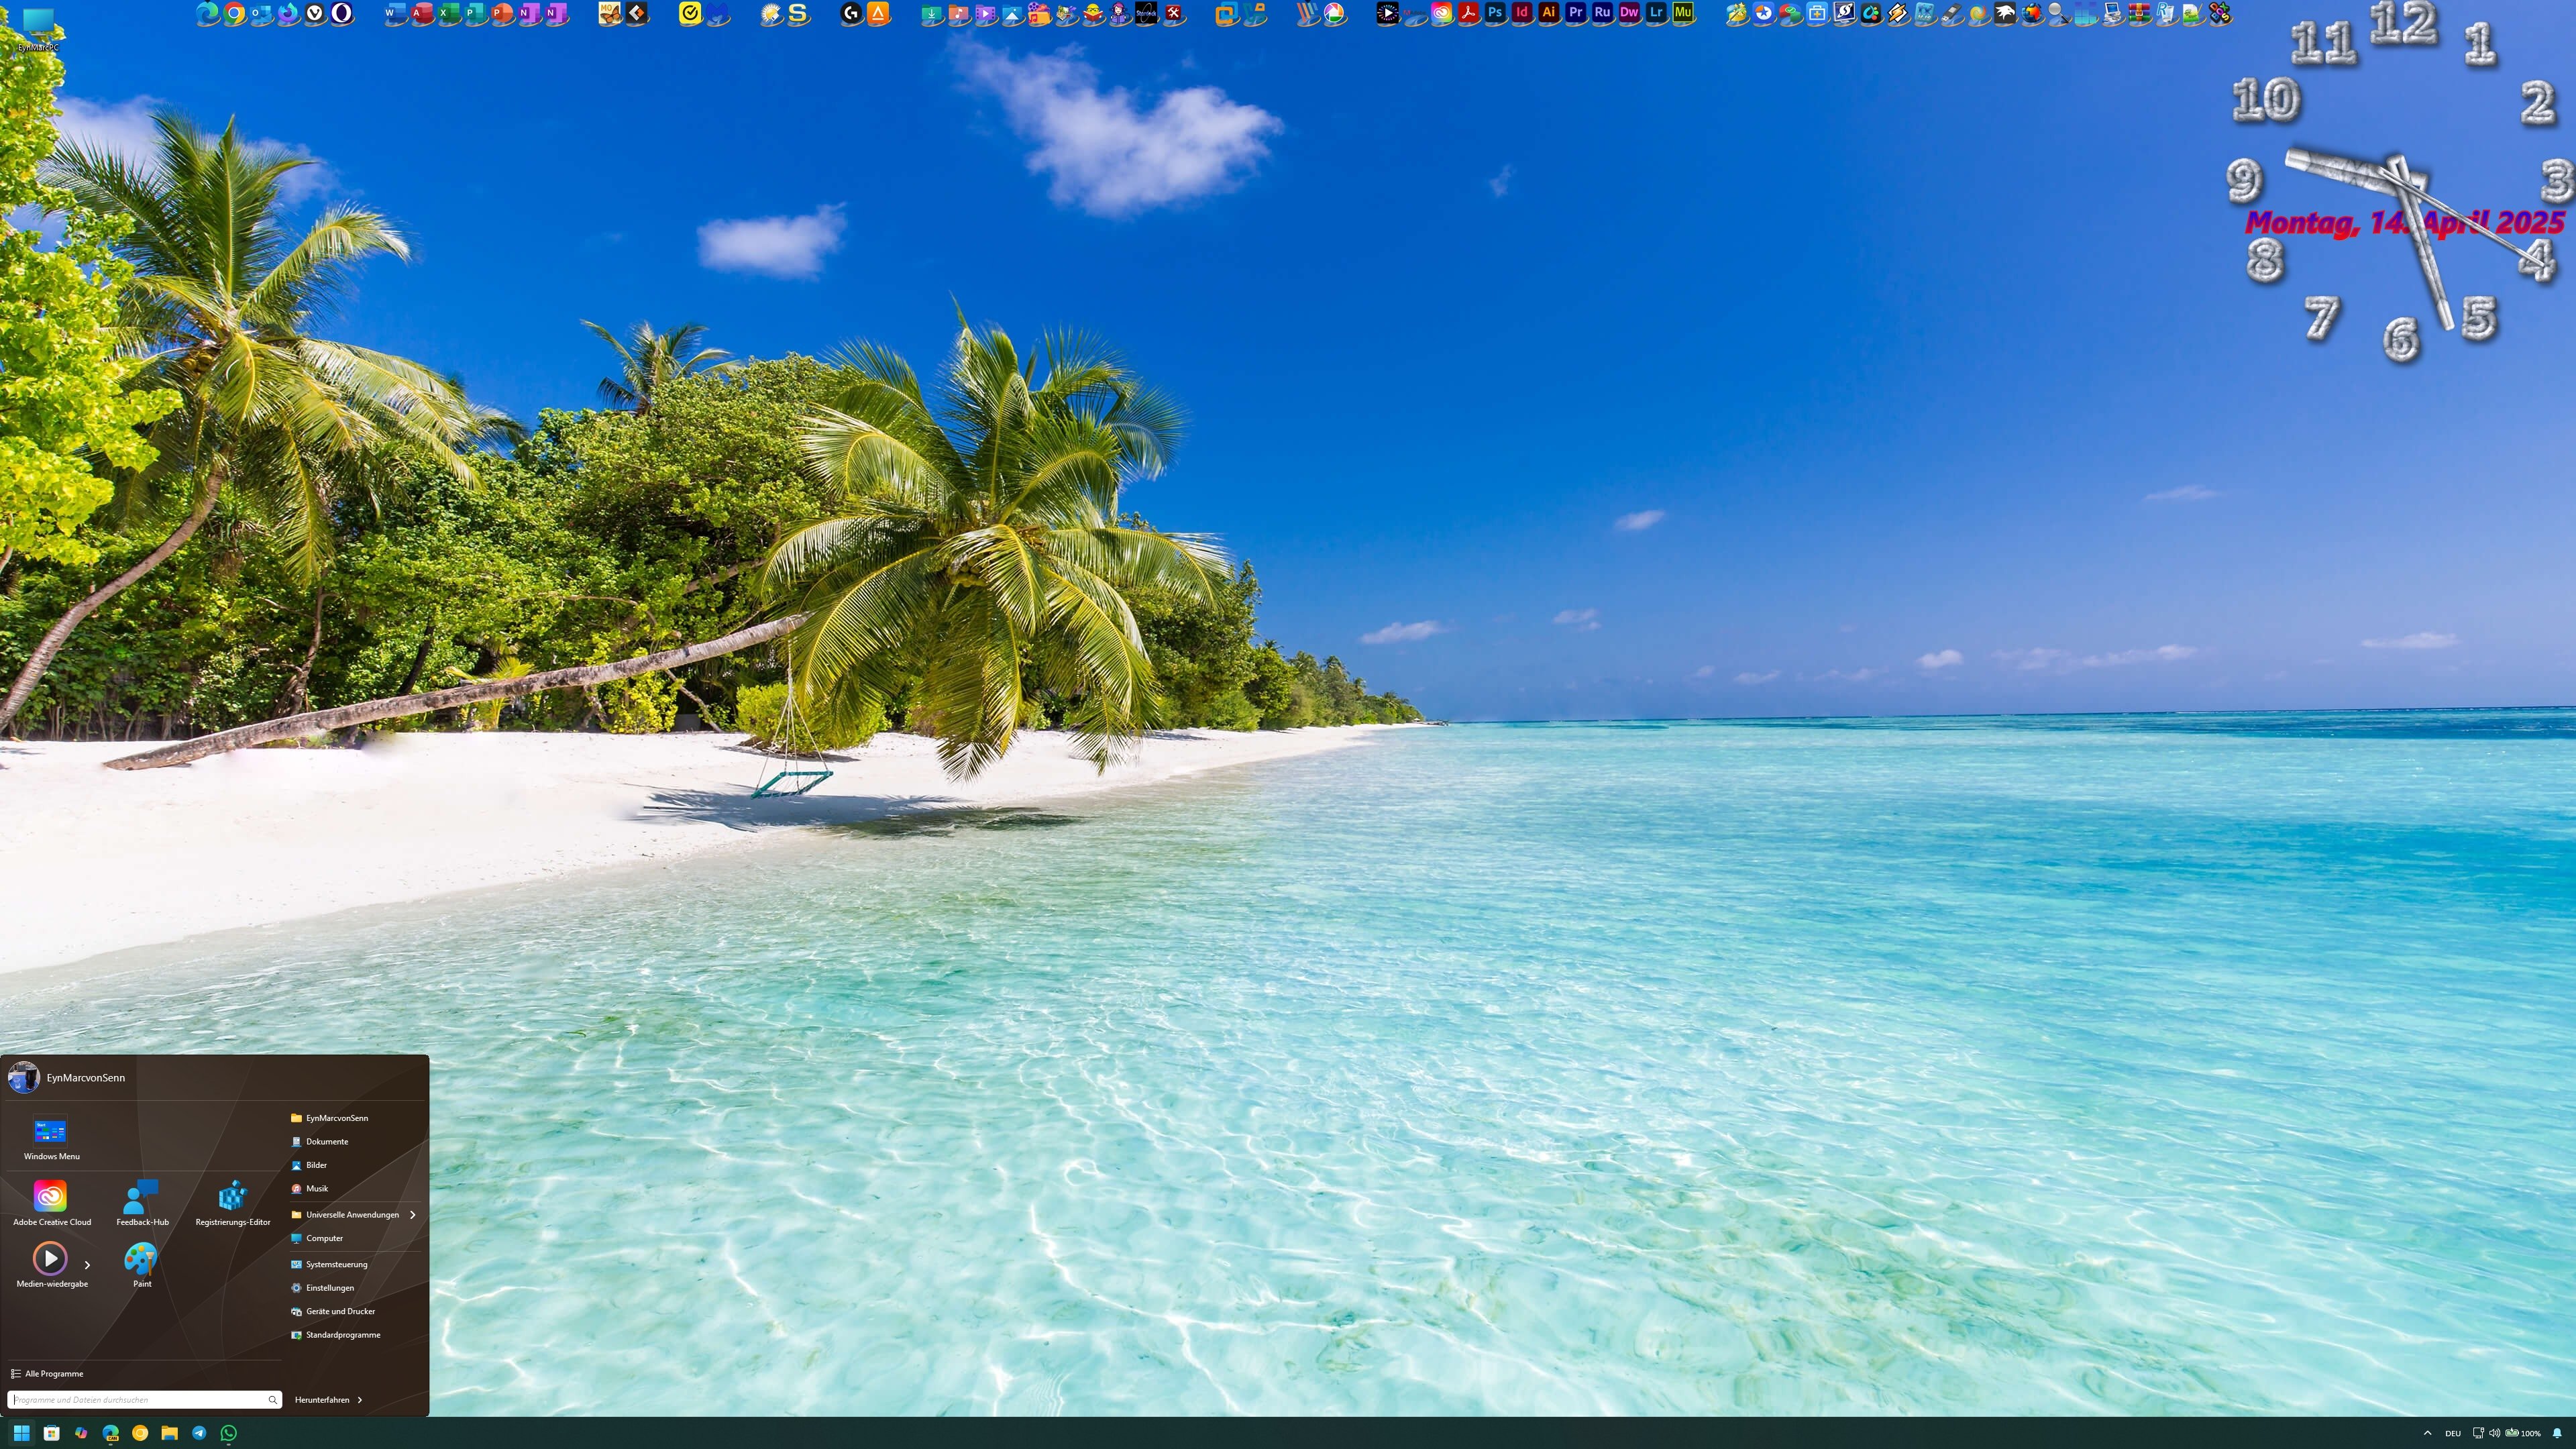Open Photoshop from the top dock
2576x1449 pixels.
1494,13
